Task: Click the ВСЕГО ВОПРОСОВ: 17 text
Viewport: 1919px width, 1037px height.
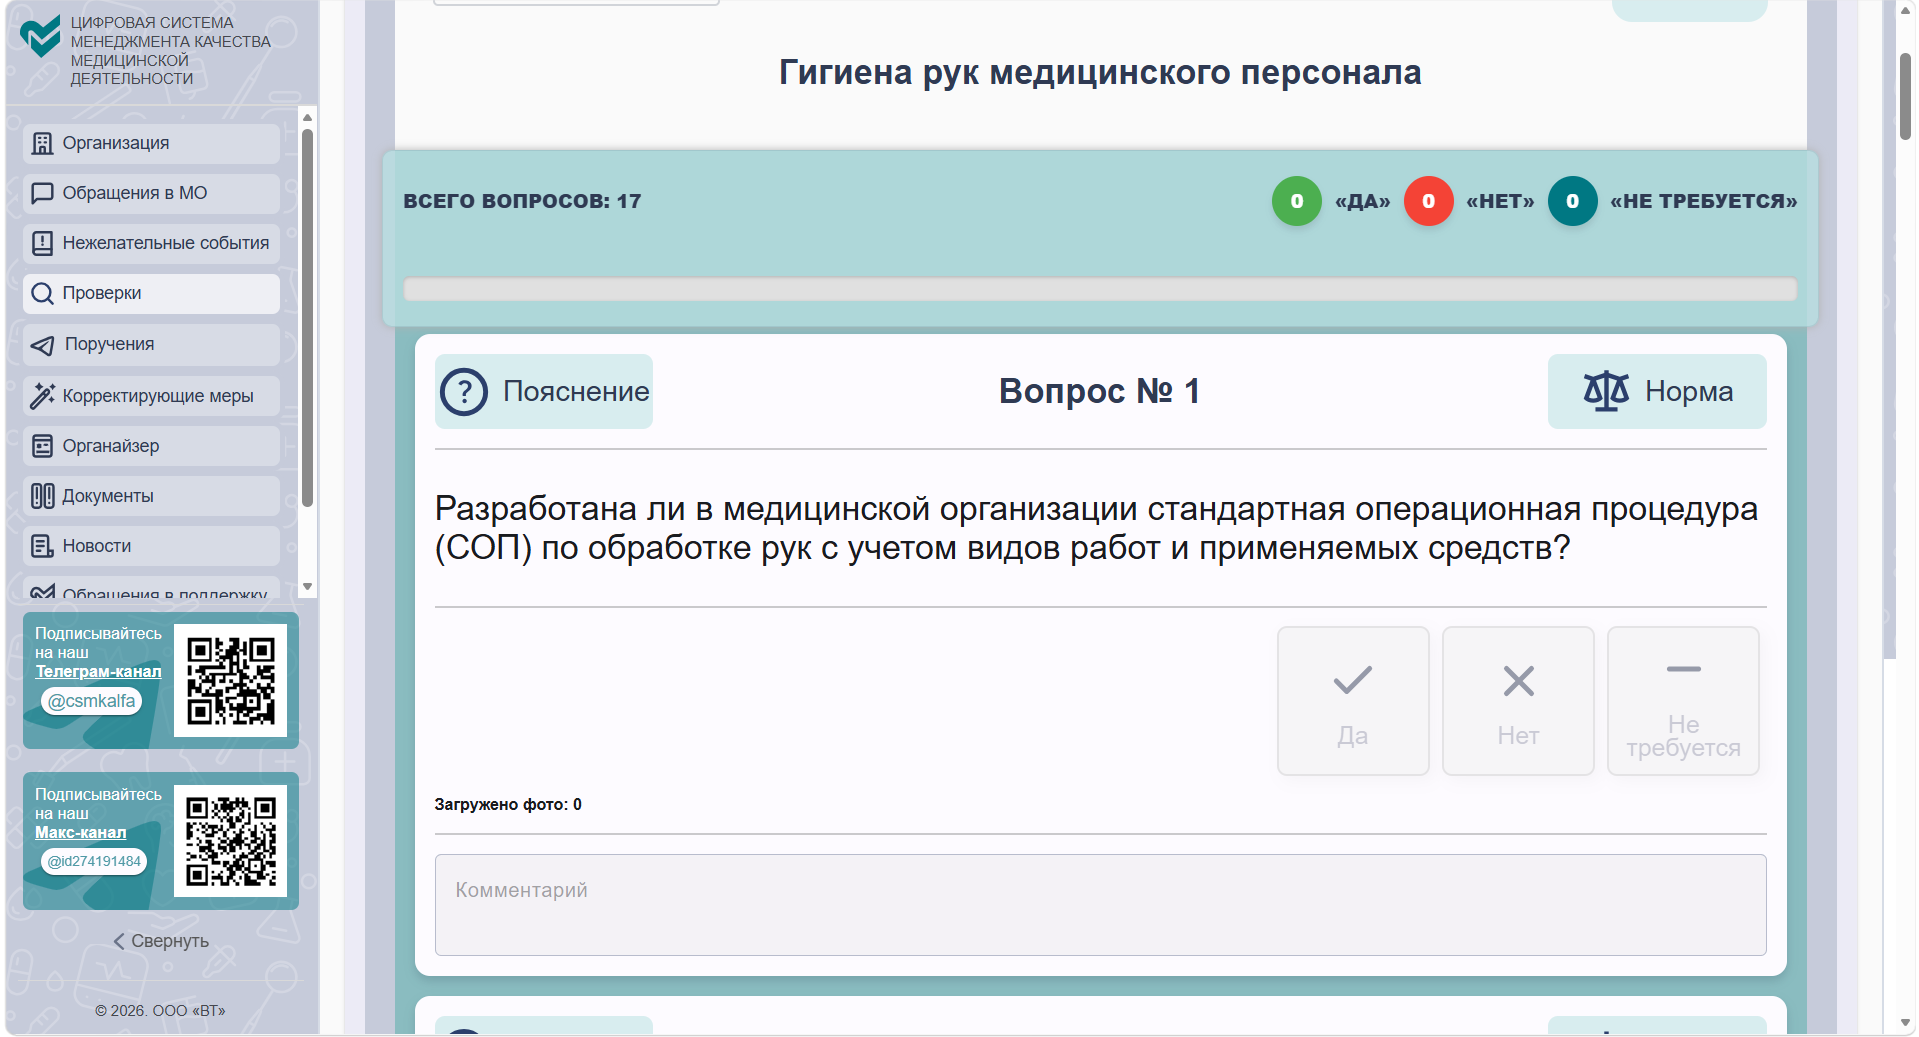Action: 522,201
